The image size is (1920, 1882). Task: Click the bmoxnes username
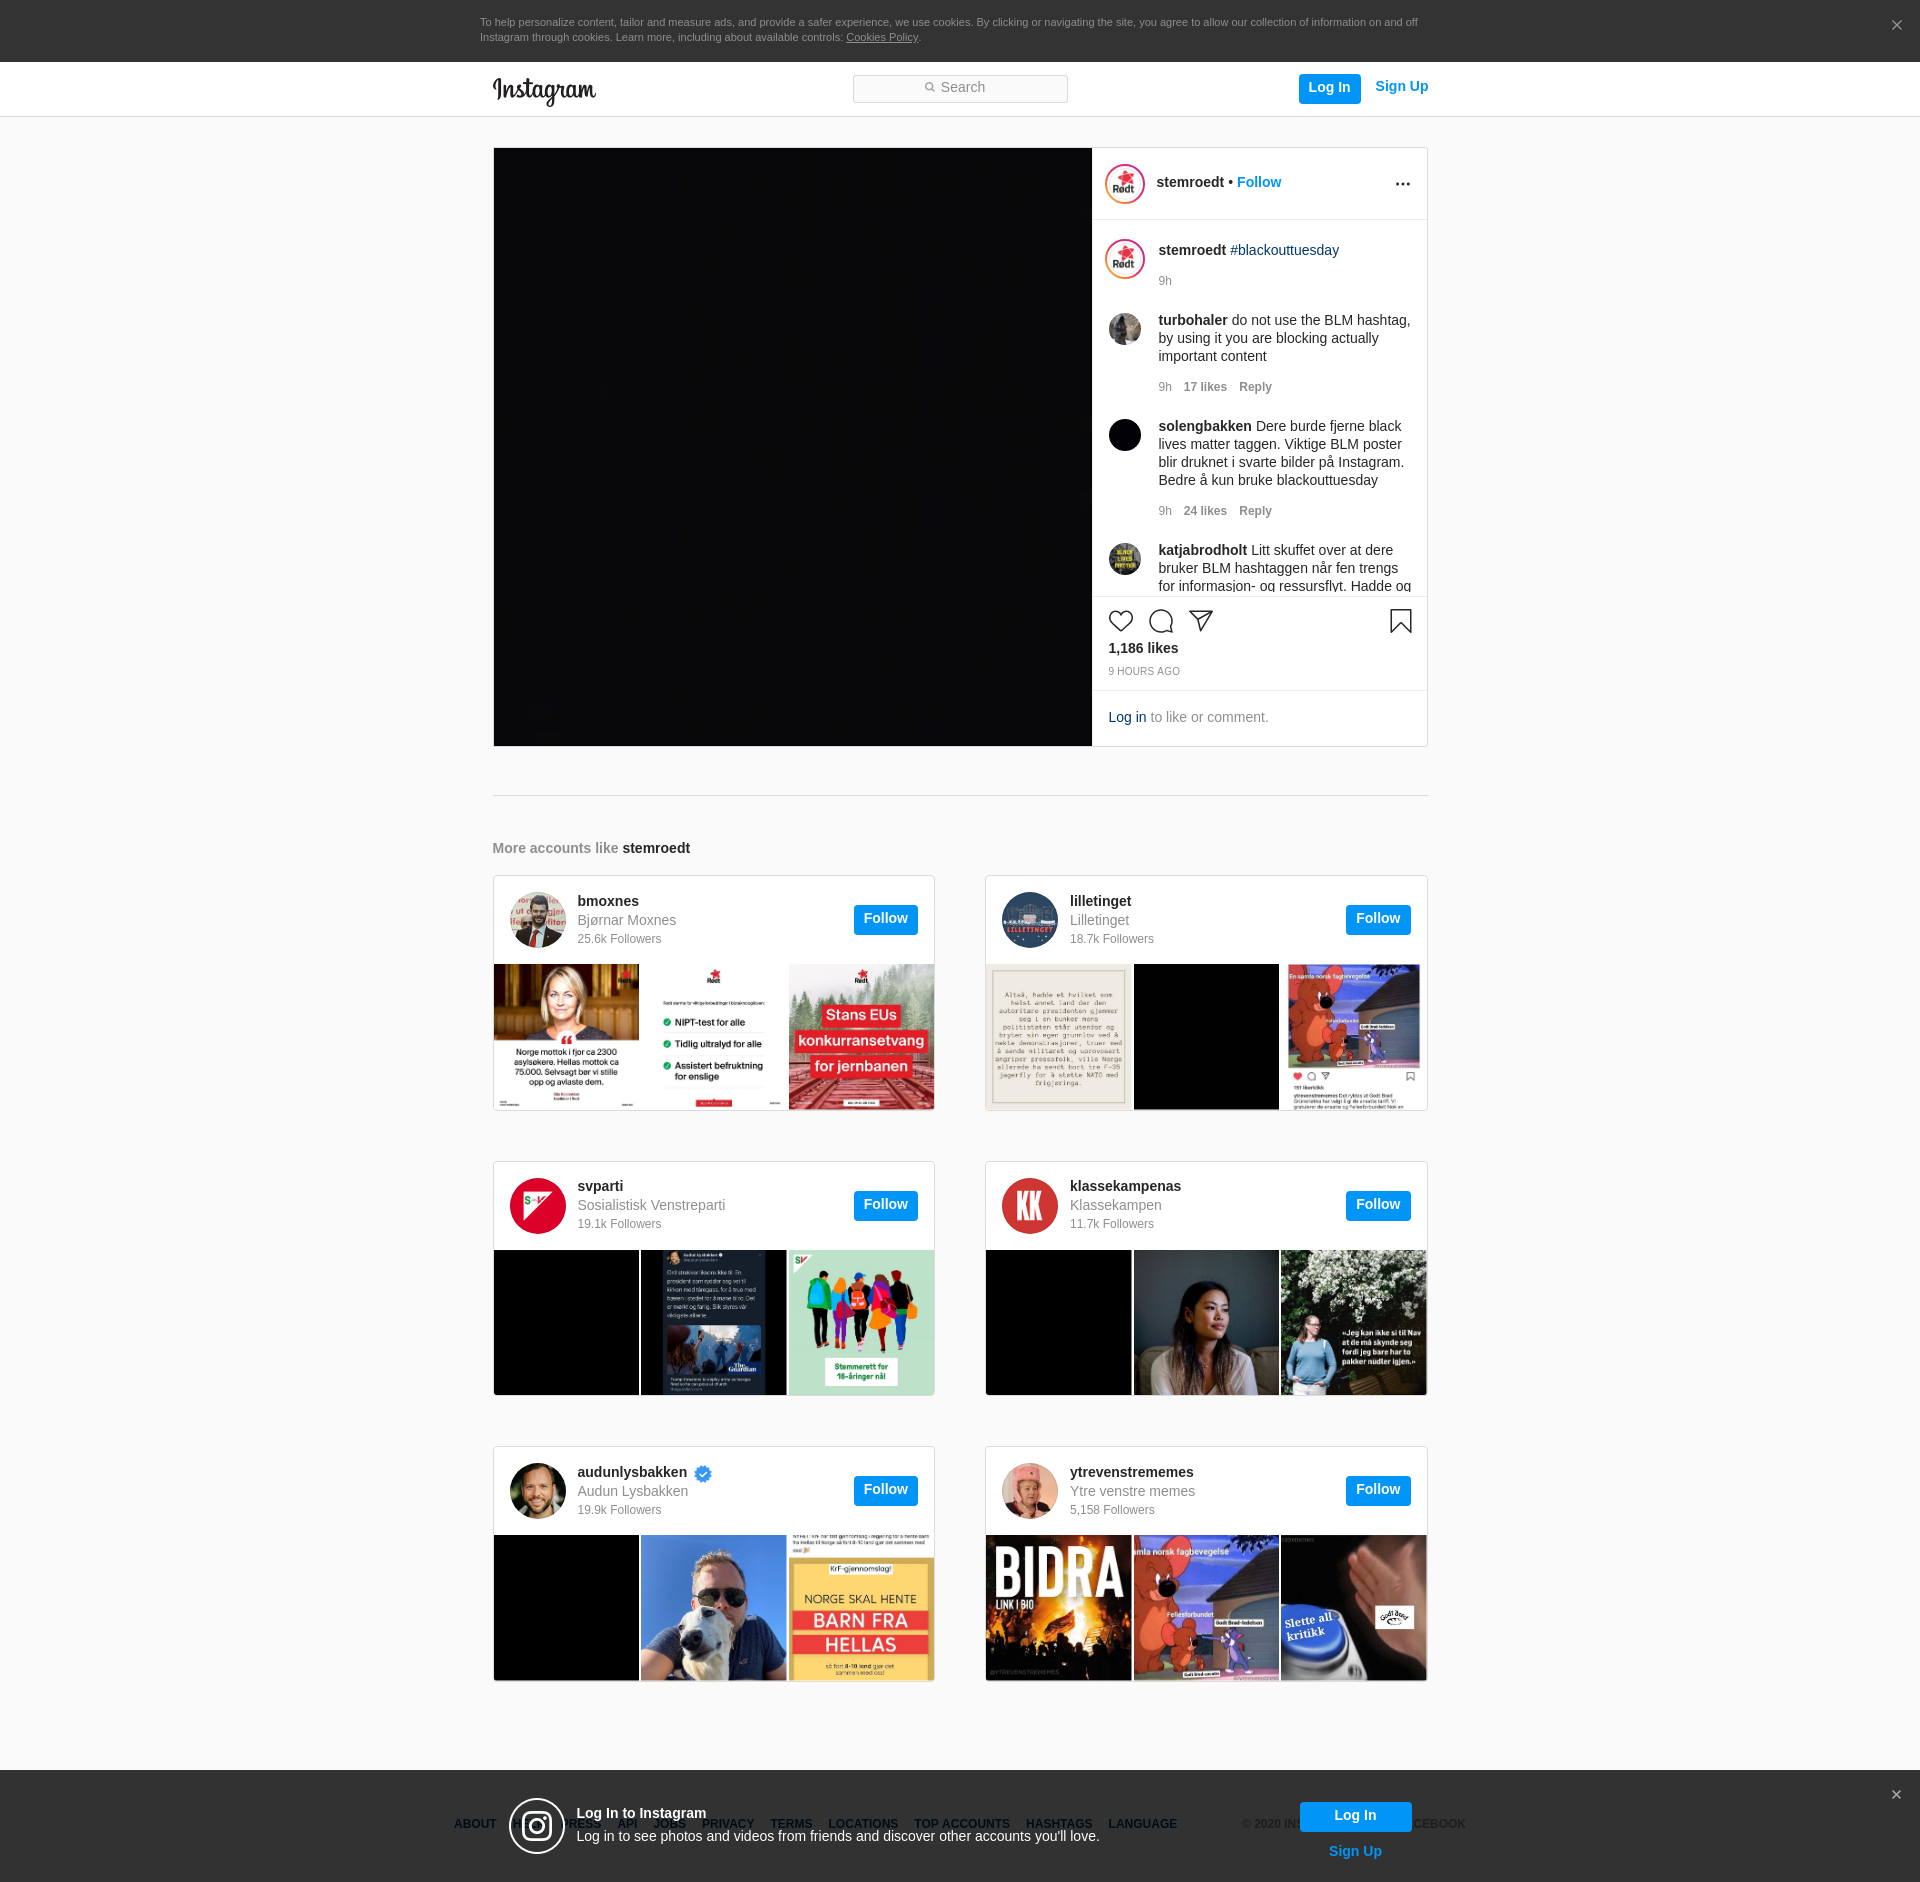pos(608,902)
